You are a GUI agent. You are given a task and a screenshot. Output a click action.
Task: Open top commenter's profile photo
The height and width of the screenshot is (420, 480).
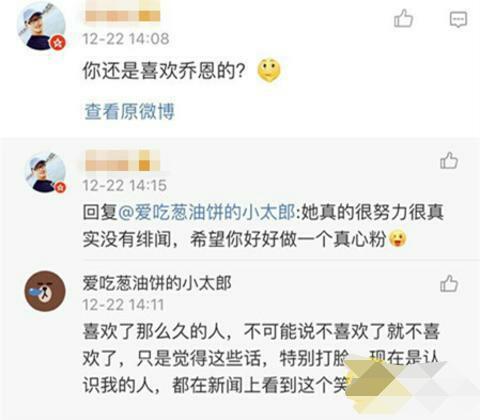click(41, 26)
